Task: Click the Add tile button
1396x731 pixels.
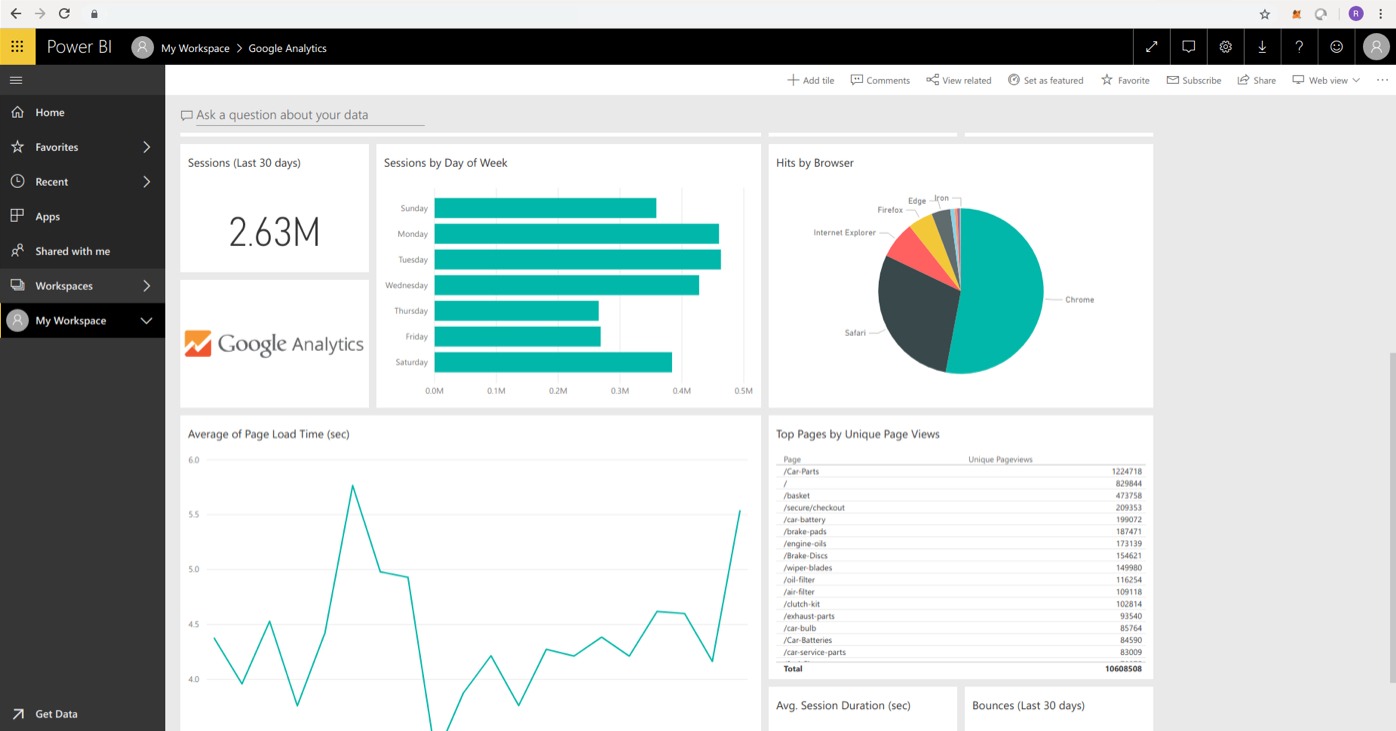Action: 810,80
